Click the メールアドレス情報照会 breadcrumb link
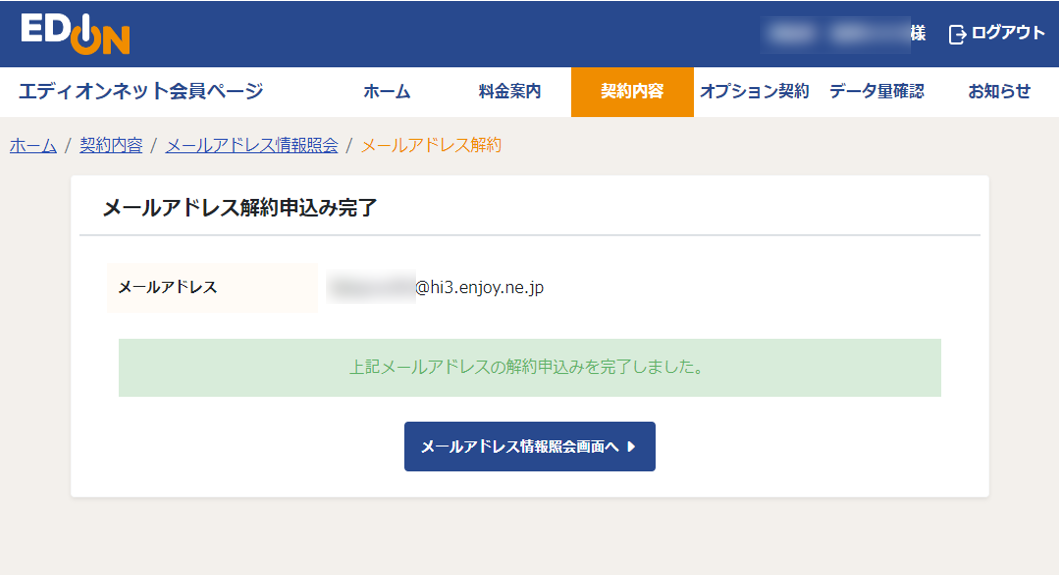This screenshot has height=576, width=1059. click(251, 145)
